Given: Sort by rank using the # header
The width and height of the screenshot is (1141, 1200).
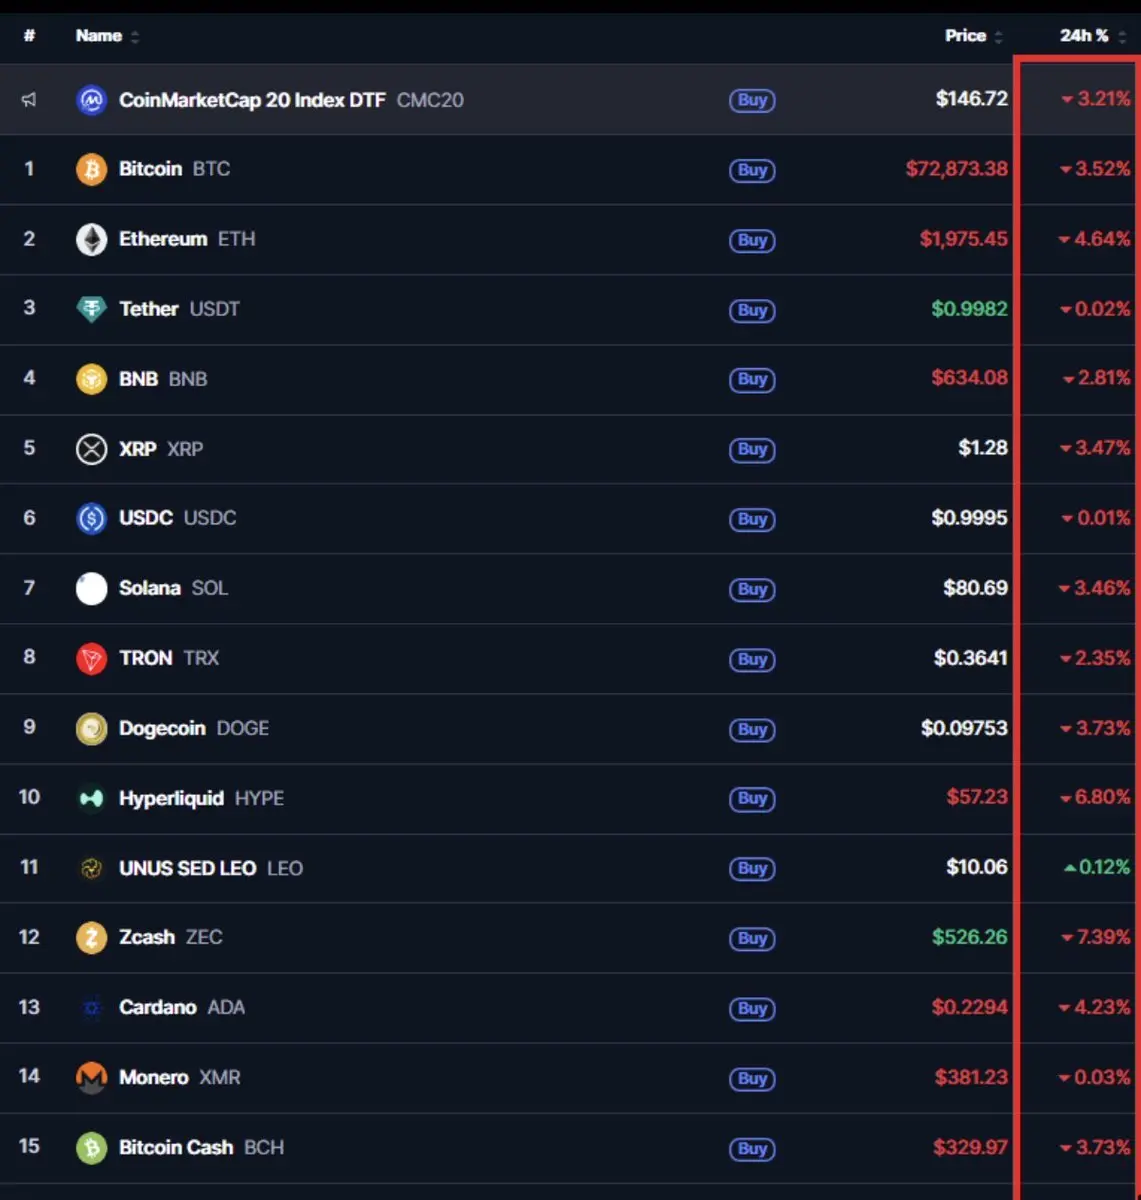Looking at the screenshot, I should point(29,36).
